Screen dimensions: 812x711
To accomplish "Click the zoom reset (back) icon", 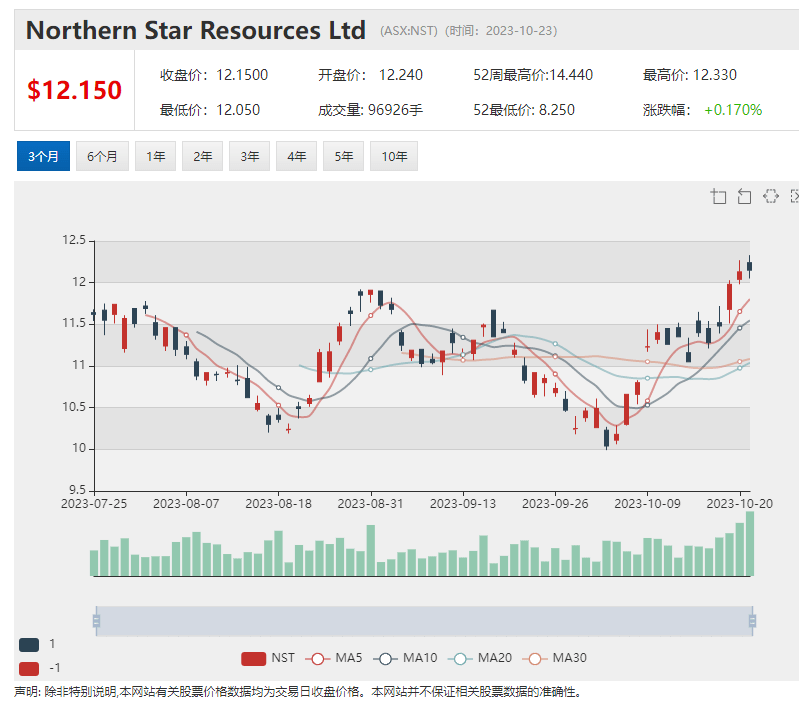I will pyautogui.click(x=744, y=196).
